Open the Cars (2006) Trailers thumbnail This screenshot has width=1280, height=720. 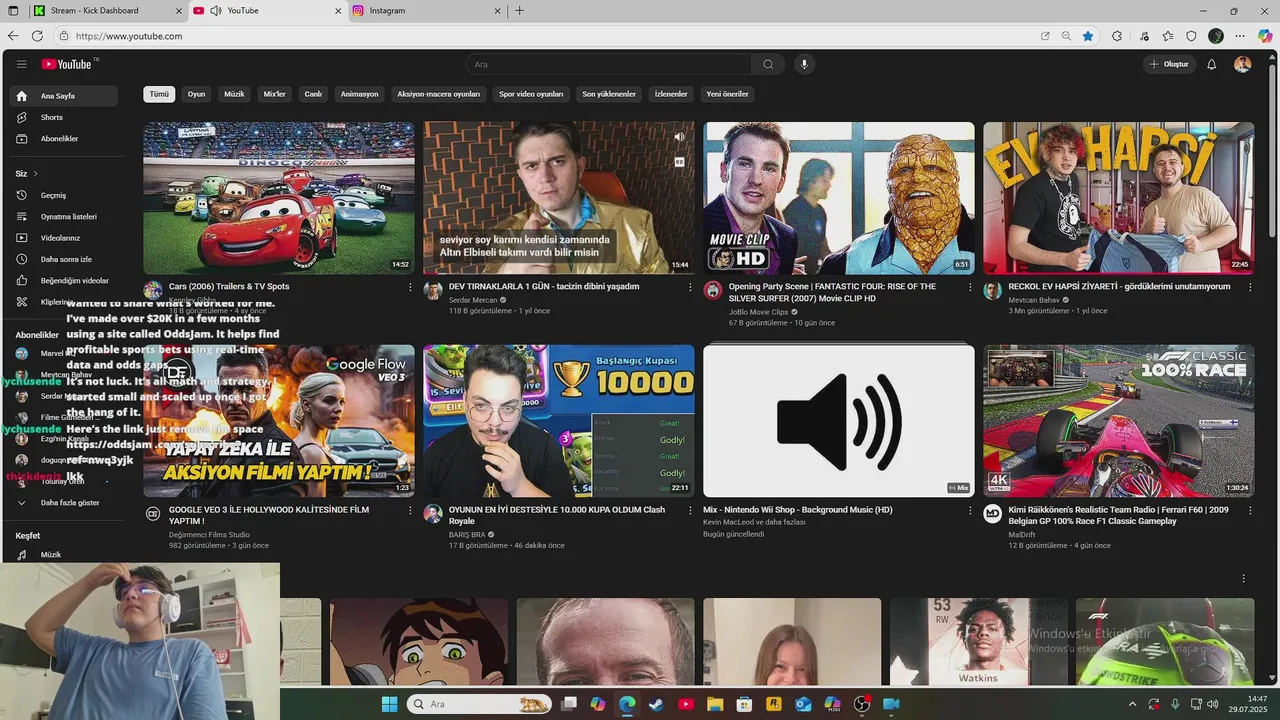[x=279, y=198]
